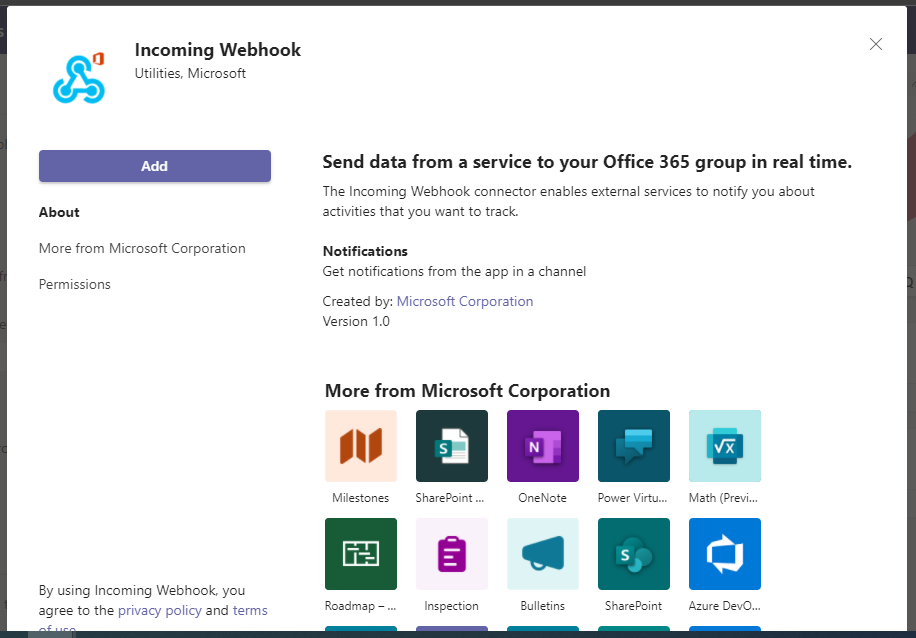Open the Milestones app tile
Viewport: 916px width, 638px height.
tap(360, 446)
